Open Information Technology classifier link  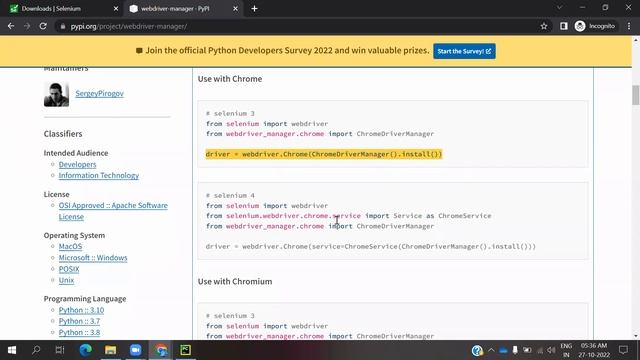pyautogui.click(x=99, y=176)
